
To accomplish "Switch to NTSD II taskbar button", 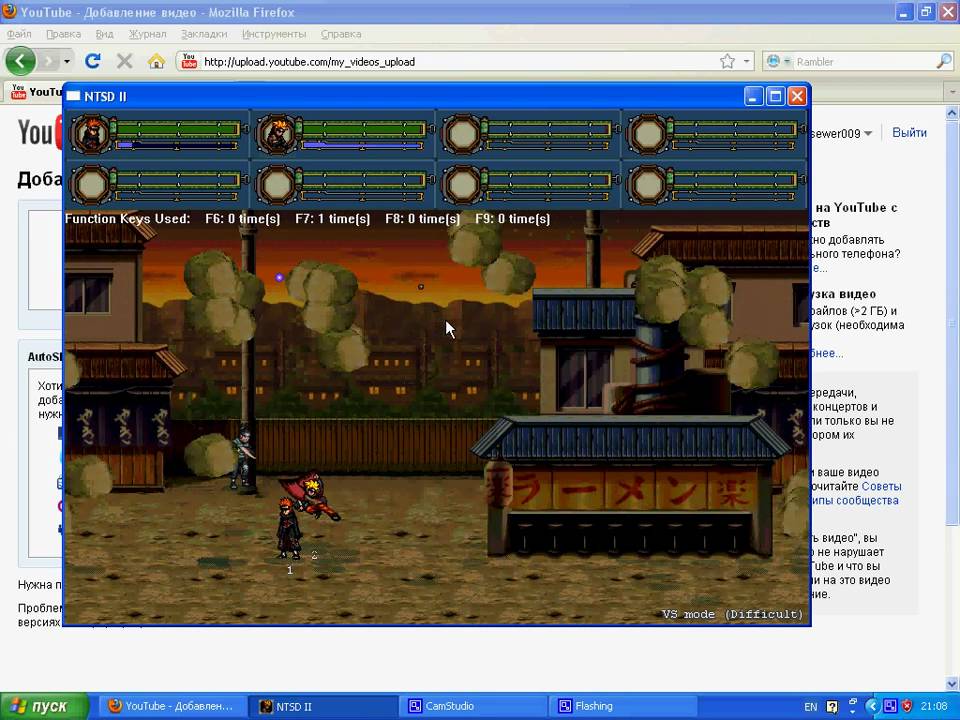I will pos(323,706).
